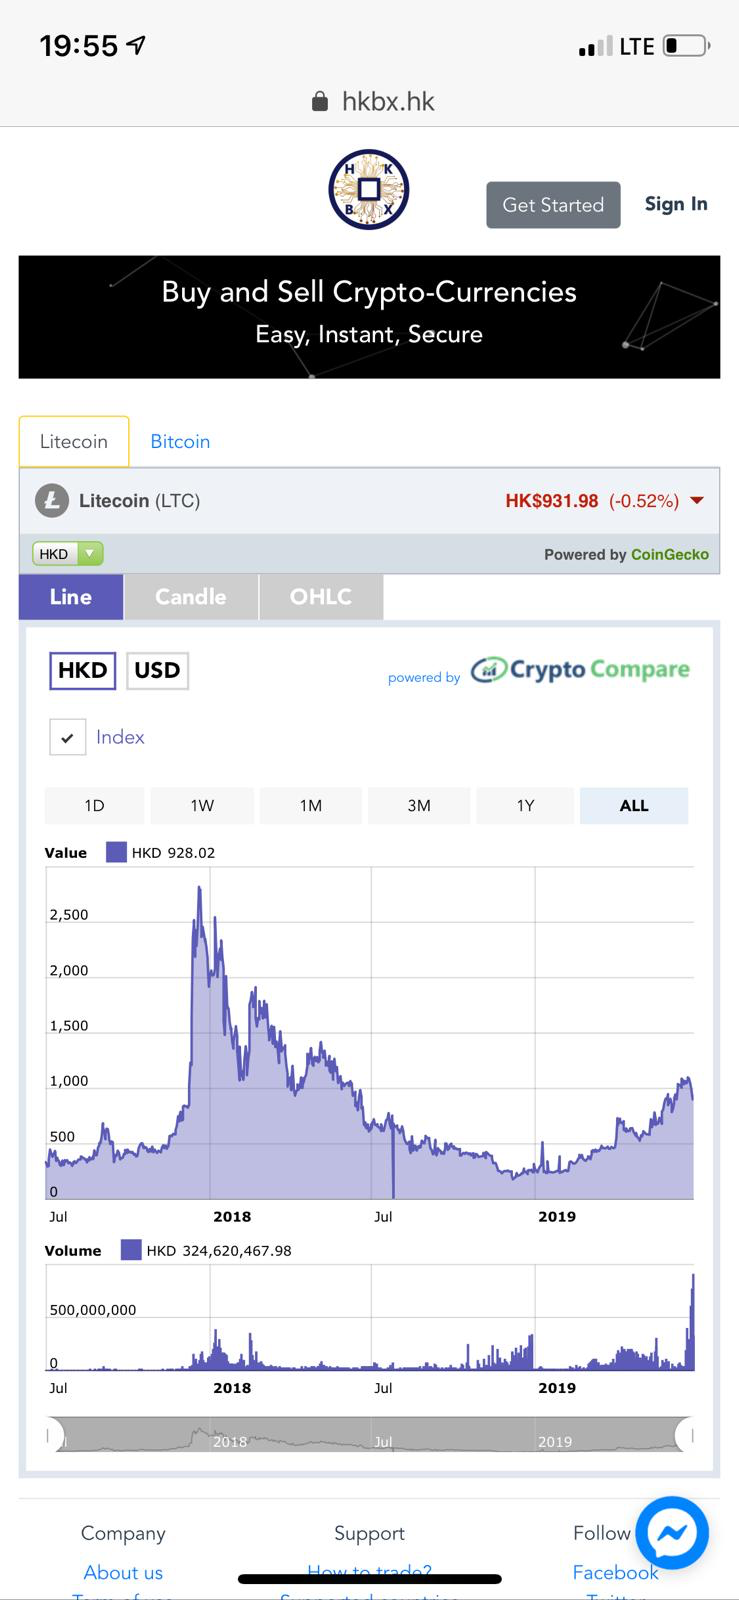This screenshot has width=739, height=1600.
Task: Expand the red price dropdown arrow
Action: (697, 500)
